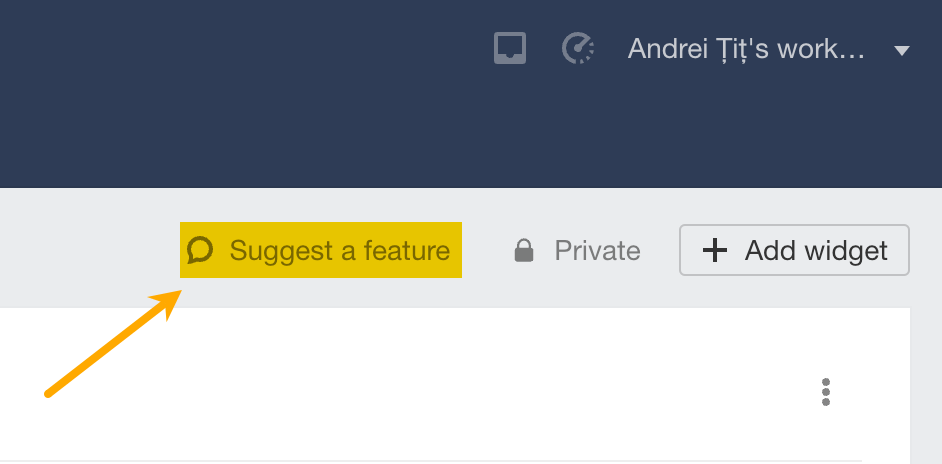Click the plus icon on Add widget
The image size is (942, 464).
pos(715,250)
